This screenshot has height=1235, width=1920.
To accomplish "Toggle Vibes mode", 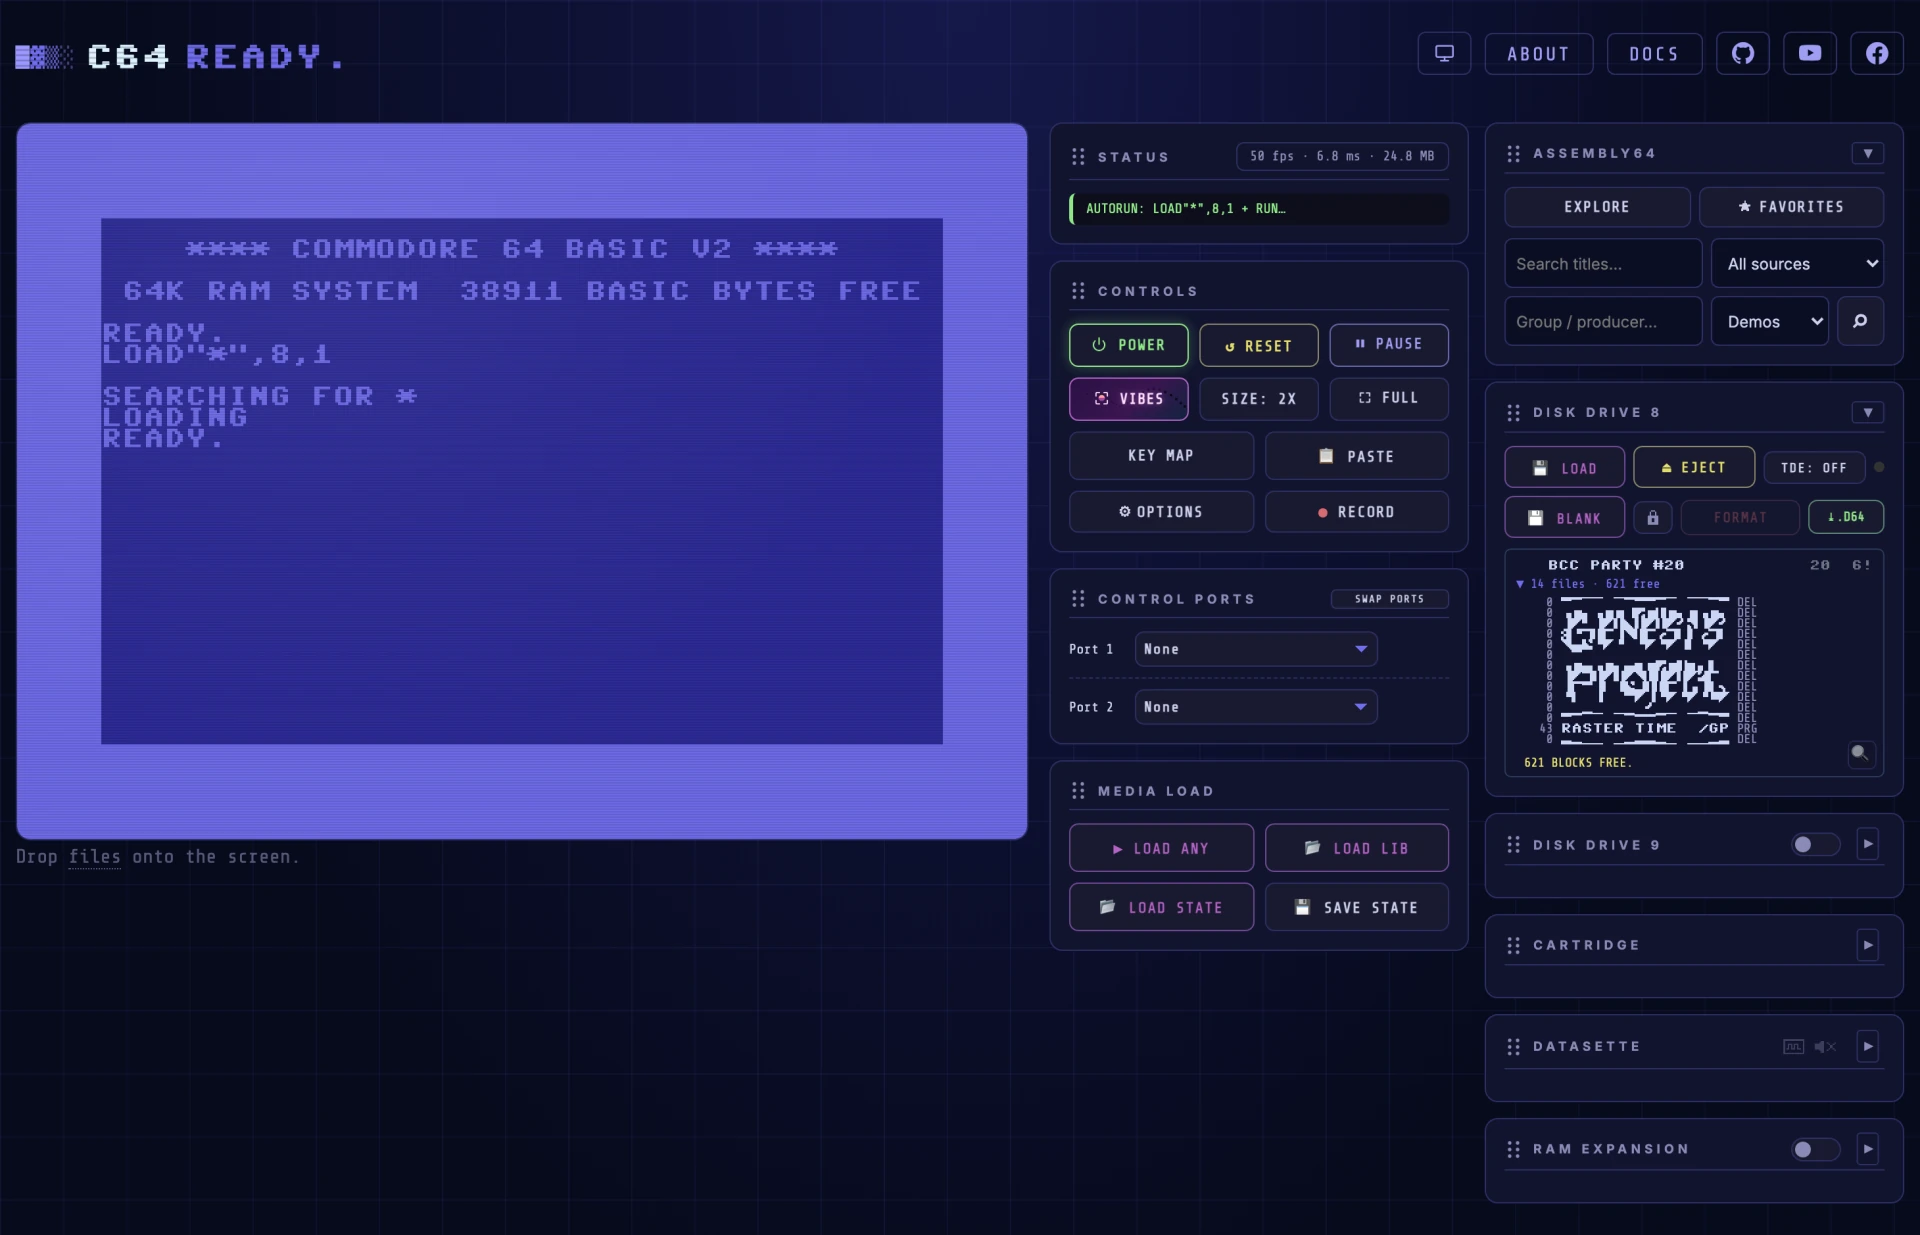I will (x=1129, y=399).
